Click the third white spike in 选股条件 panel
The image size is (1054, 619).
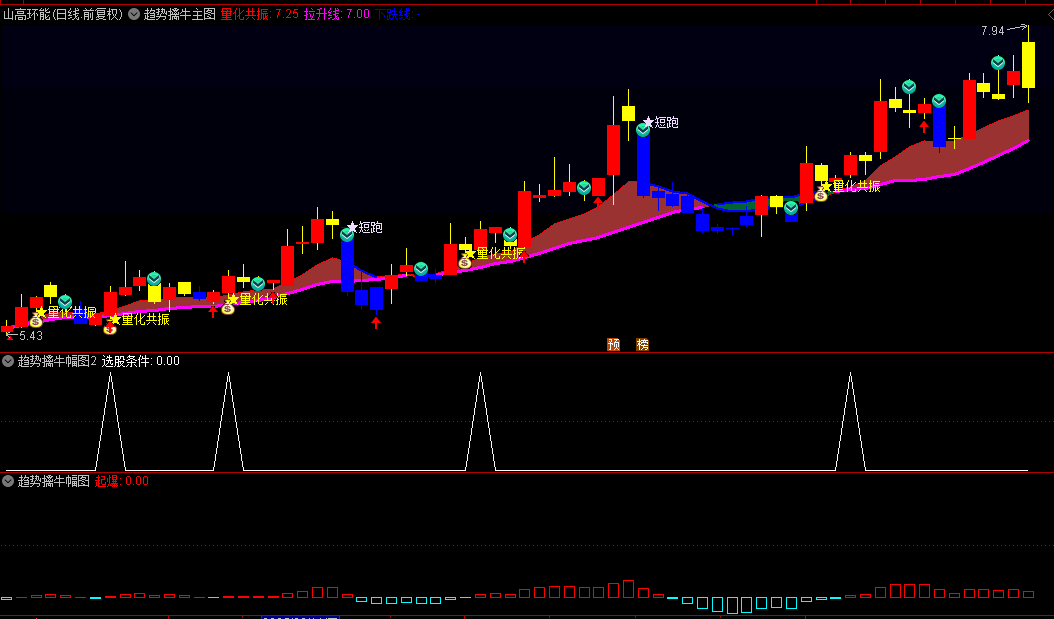click(x=481, y=421)
